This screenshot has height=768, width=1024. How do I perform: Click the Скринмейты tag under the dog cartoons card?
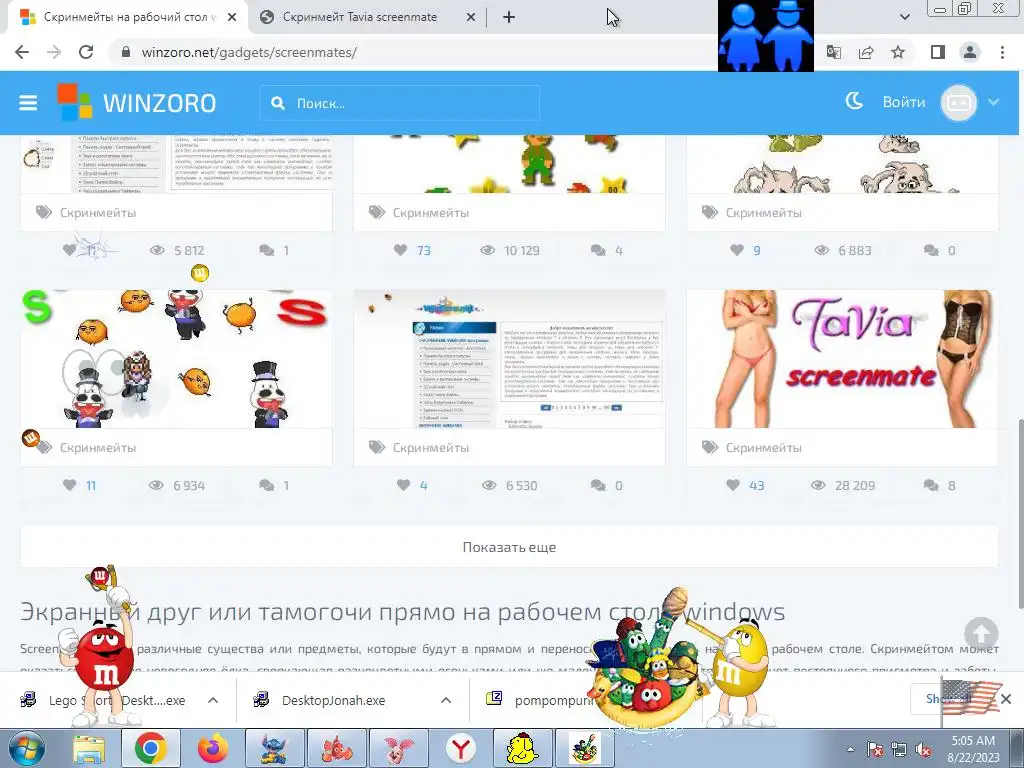pyautogui.click(x=763, y=213)
